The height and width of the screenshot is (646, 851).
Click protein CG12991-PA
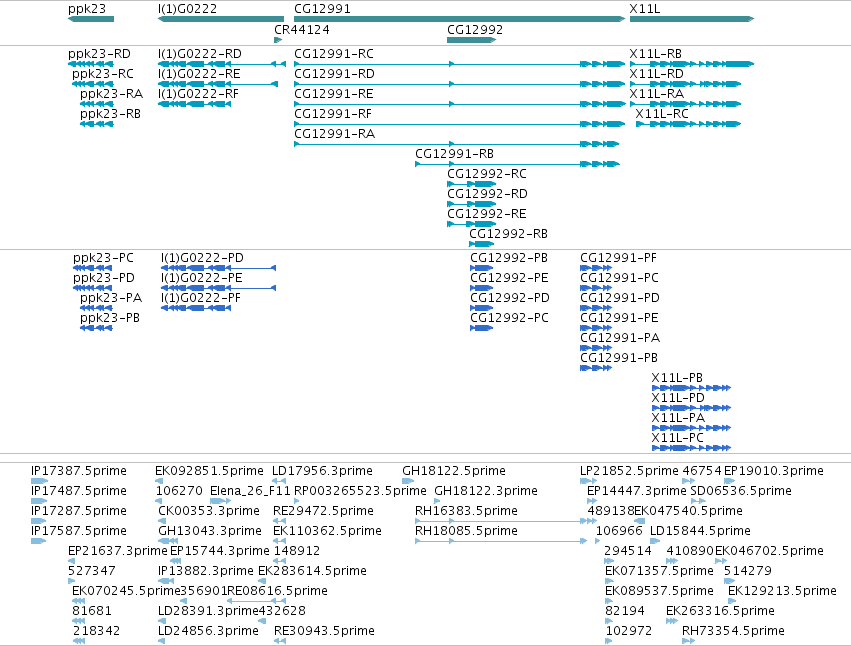click(x=620, y=338)
